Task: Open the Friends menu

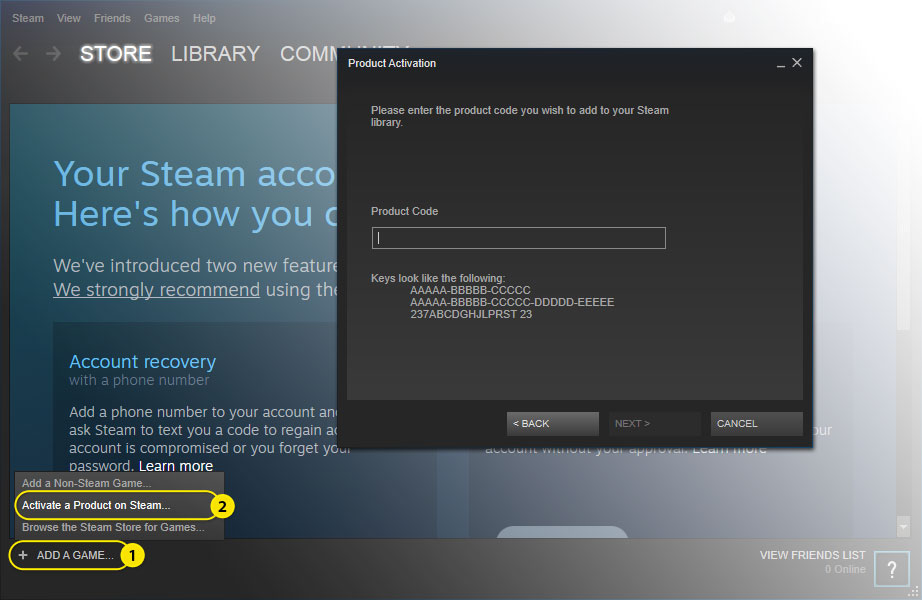Action: (112, 18)
